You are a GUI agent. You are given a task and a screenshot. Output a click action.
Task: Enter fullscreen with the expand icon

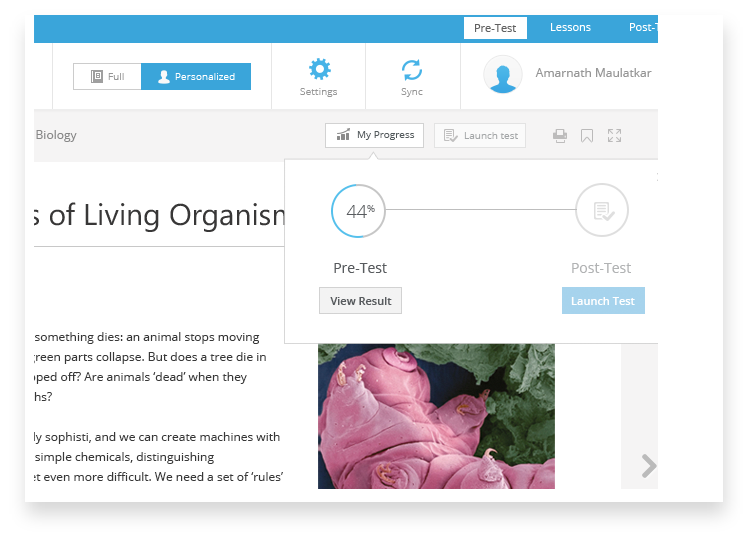click(614, 136)
